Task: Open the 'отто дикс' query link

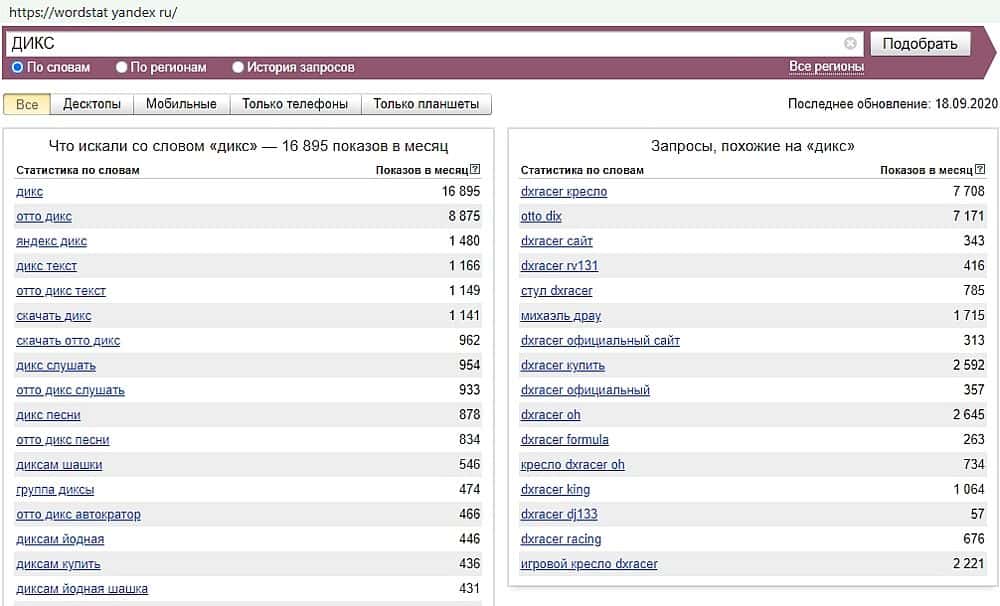Action: pos(44,216)
